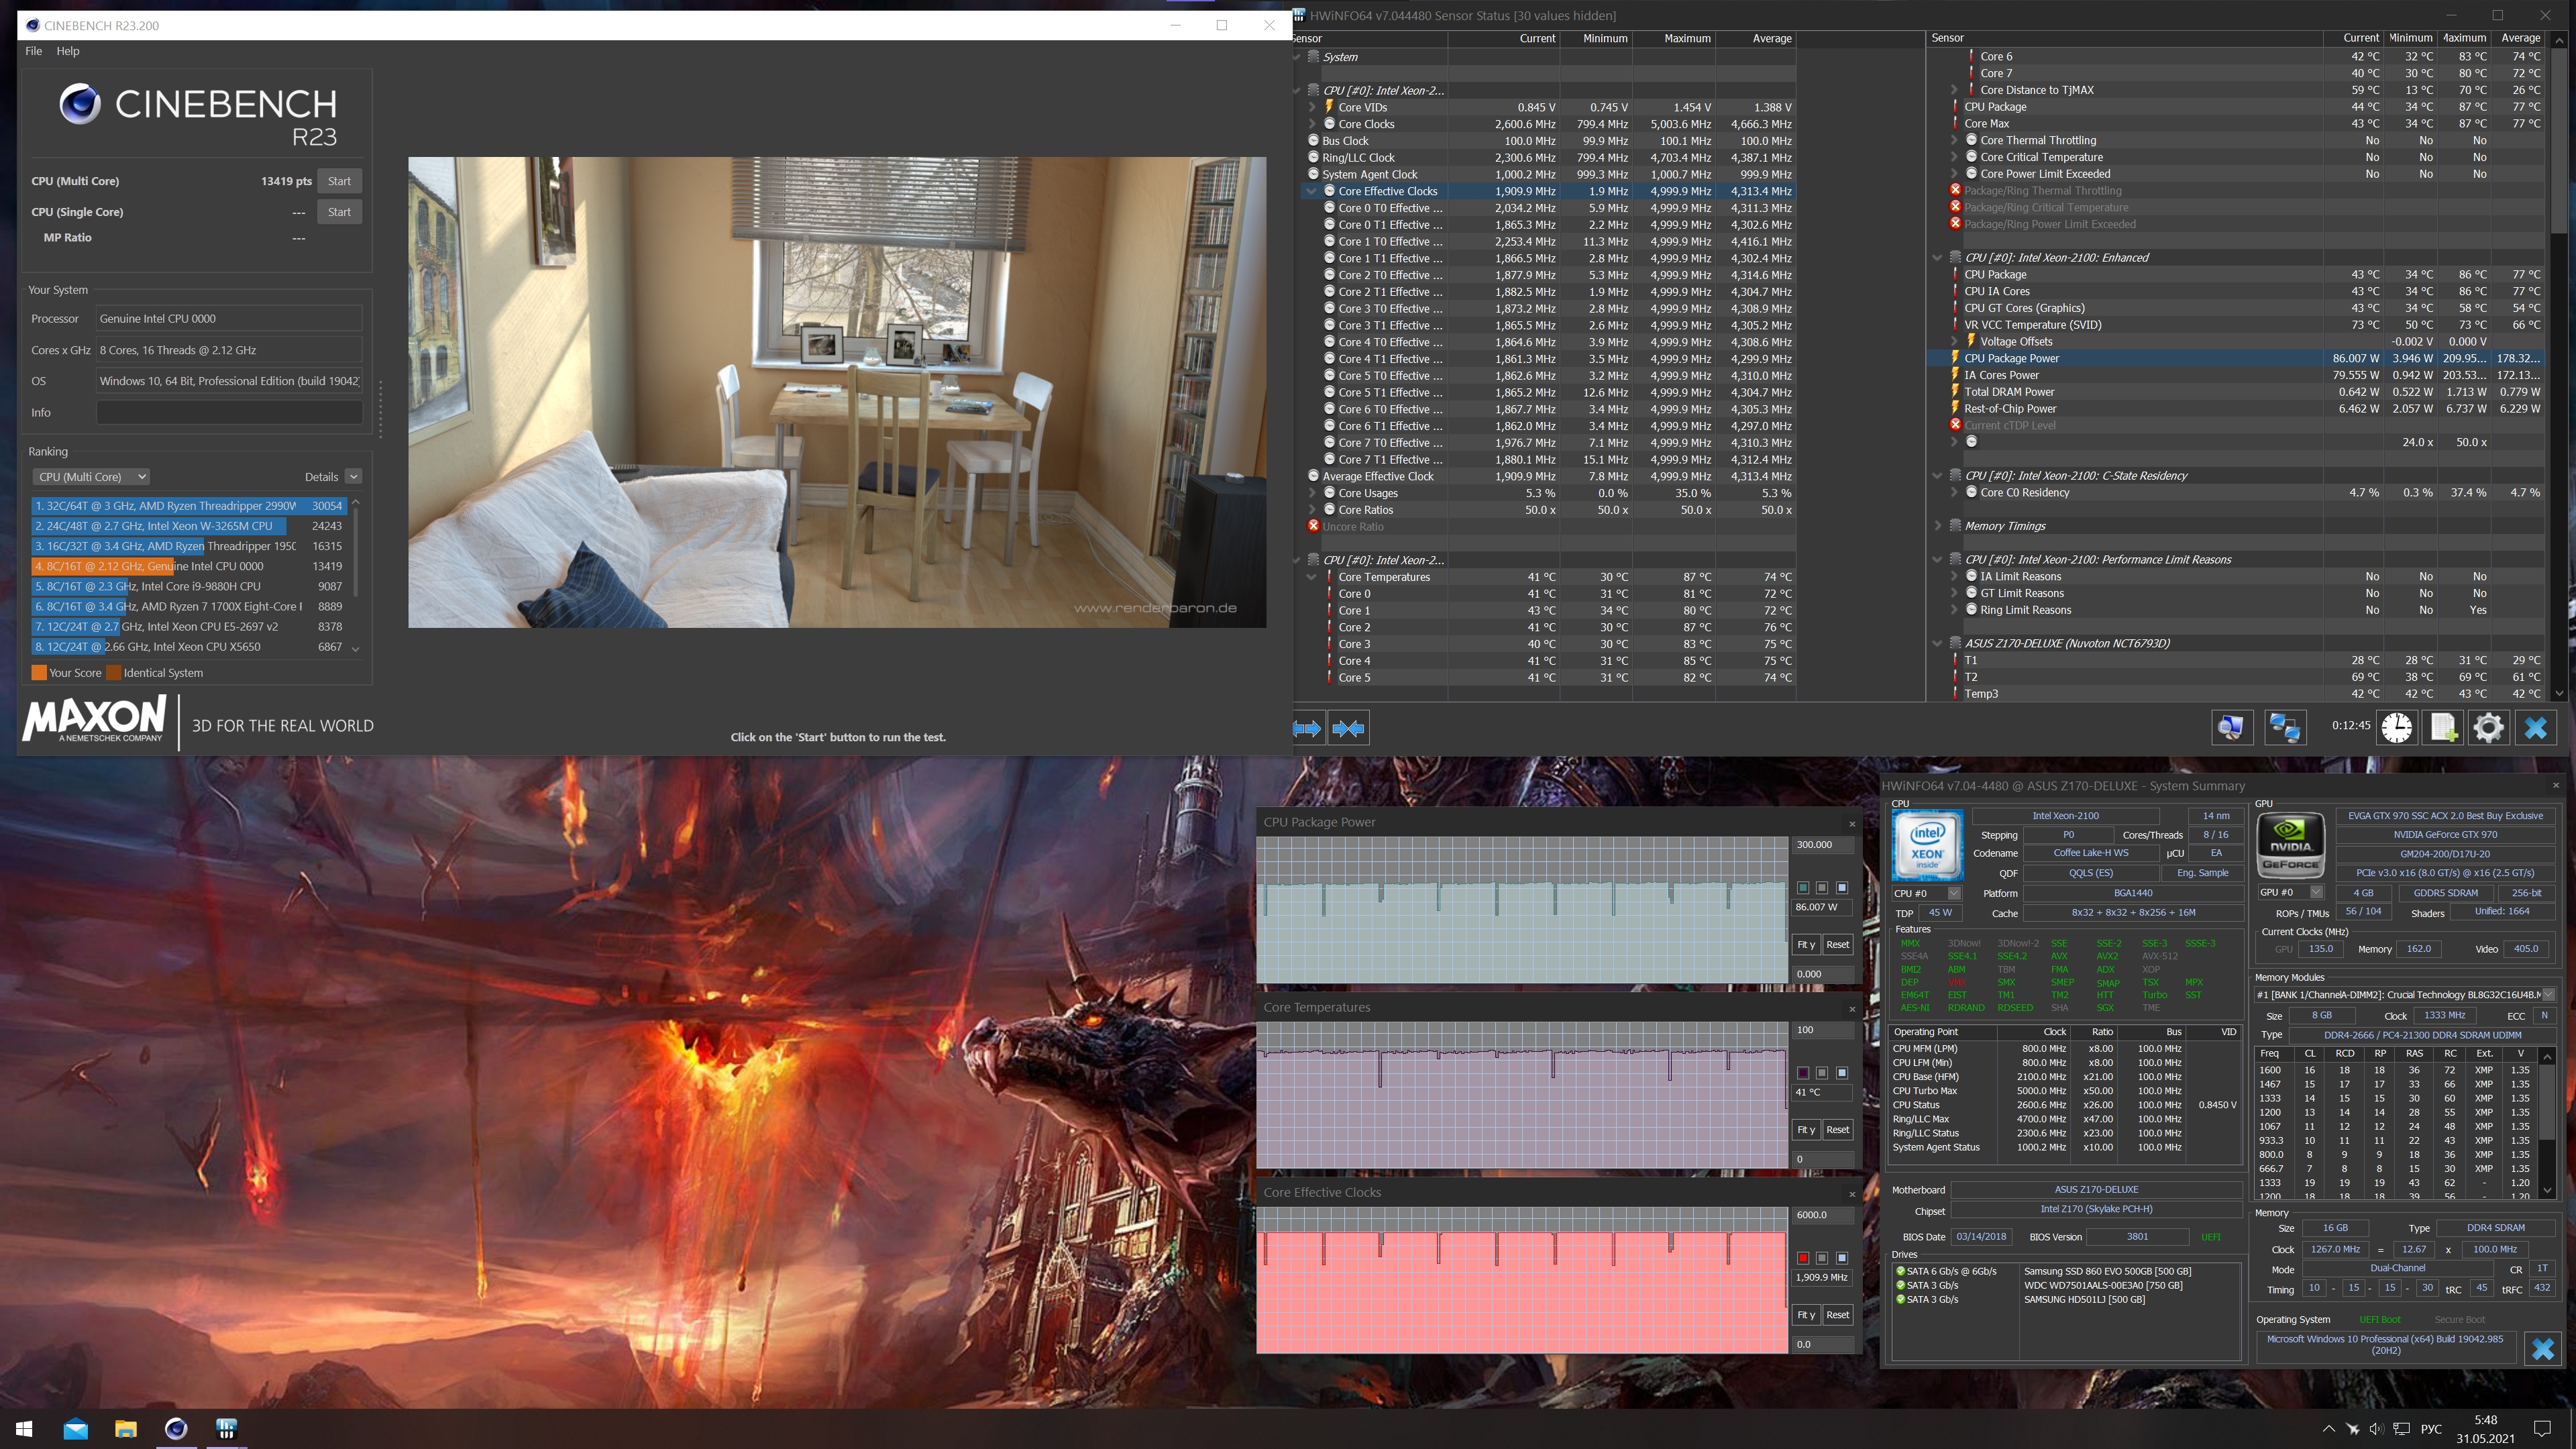Click Fit y in CPU Package Power graph
The image size is (2576, 1449).
tap(1806, 944)
